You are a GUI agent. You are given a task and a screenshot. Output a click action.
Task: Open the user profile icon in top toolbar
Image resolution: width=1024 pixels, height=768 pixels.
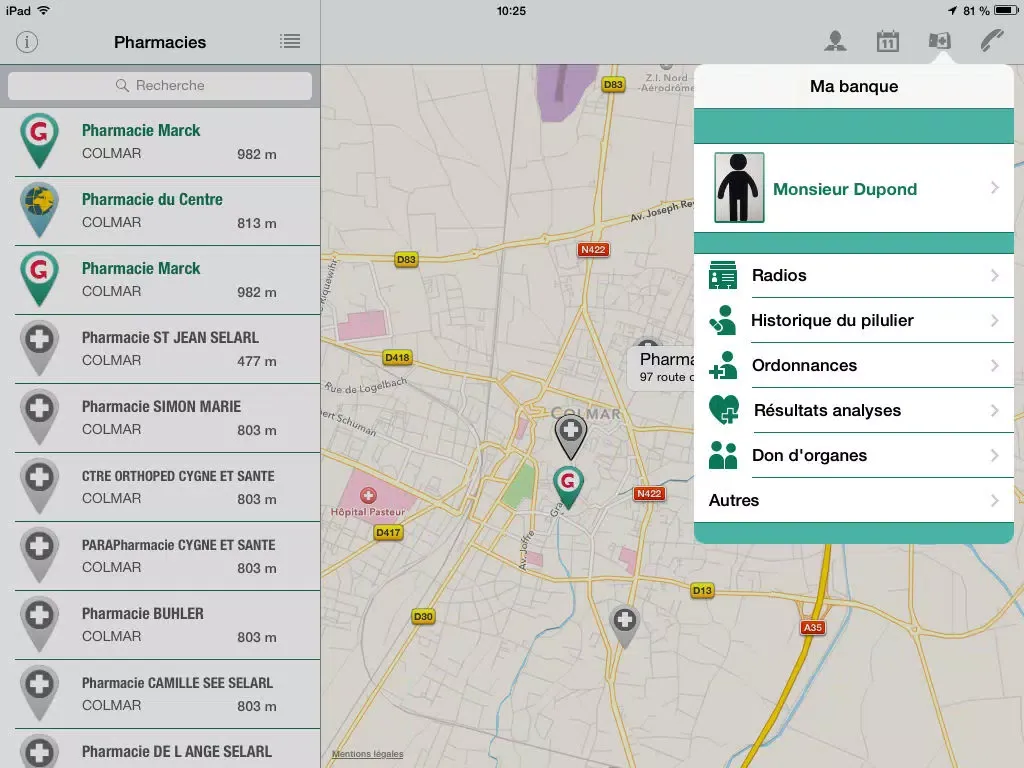tap(835, 41)
